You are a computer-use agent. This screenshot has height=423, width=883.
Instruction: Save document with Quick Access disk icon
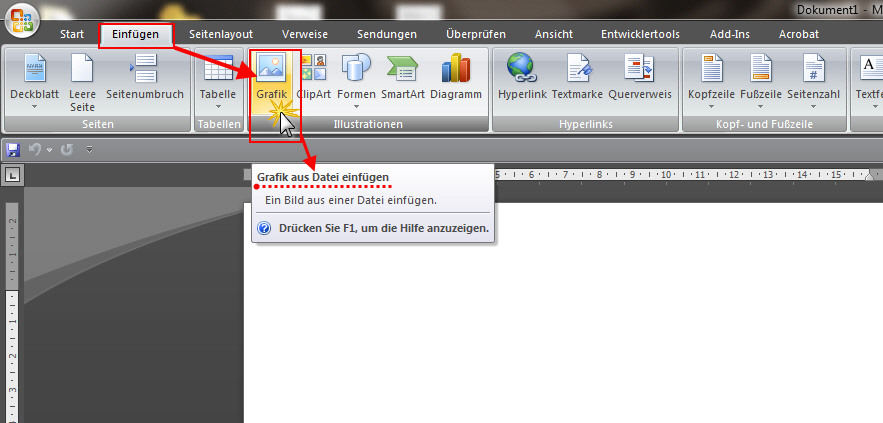(x=13, y=150)
